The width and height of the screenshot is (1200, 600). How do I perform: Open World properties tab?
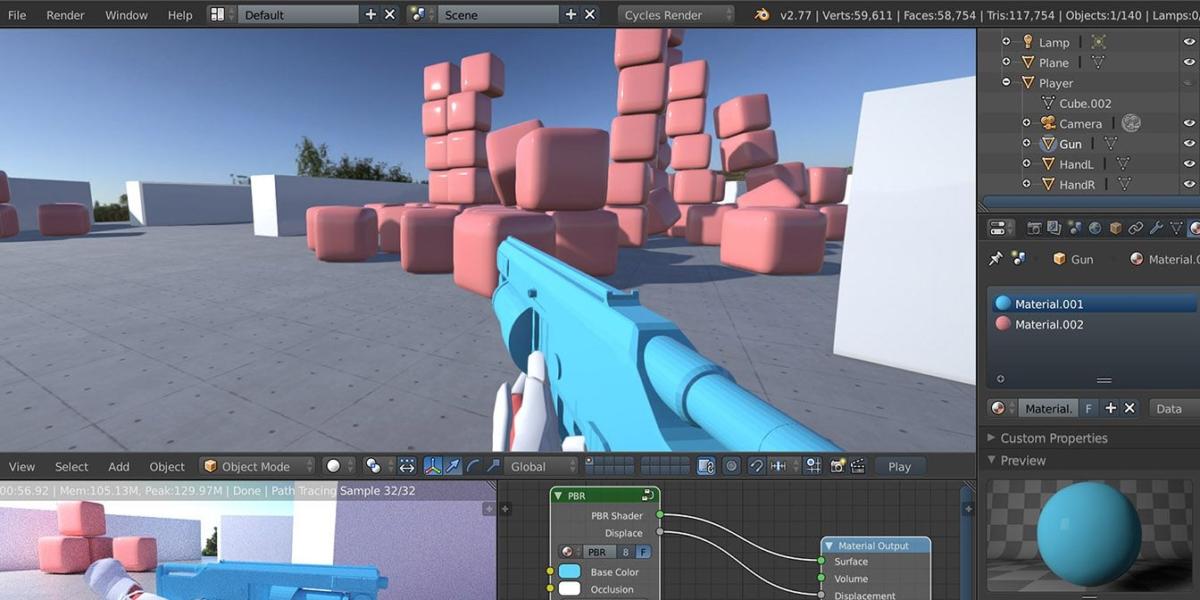(x=1095, y=228)
